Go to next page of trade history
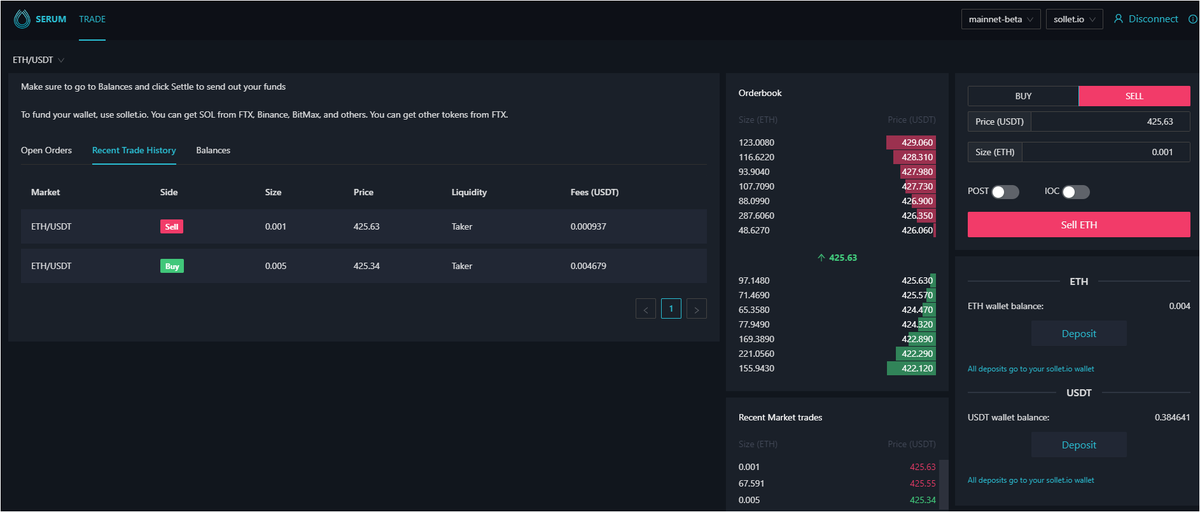The height and width of the screenshot is (512, 1200). pyautogui.click(x=696, y=309)
